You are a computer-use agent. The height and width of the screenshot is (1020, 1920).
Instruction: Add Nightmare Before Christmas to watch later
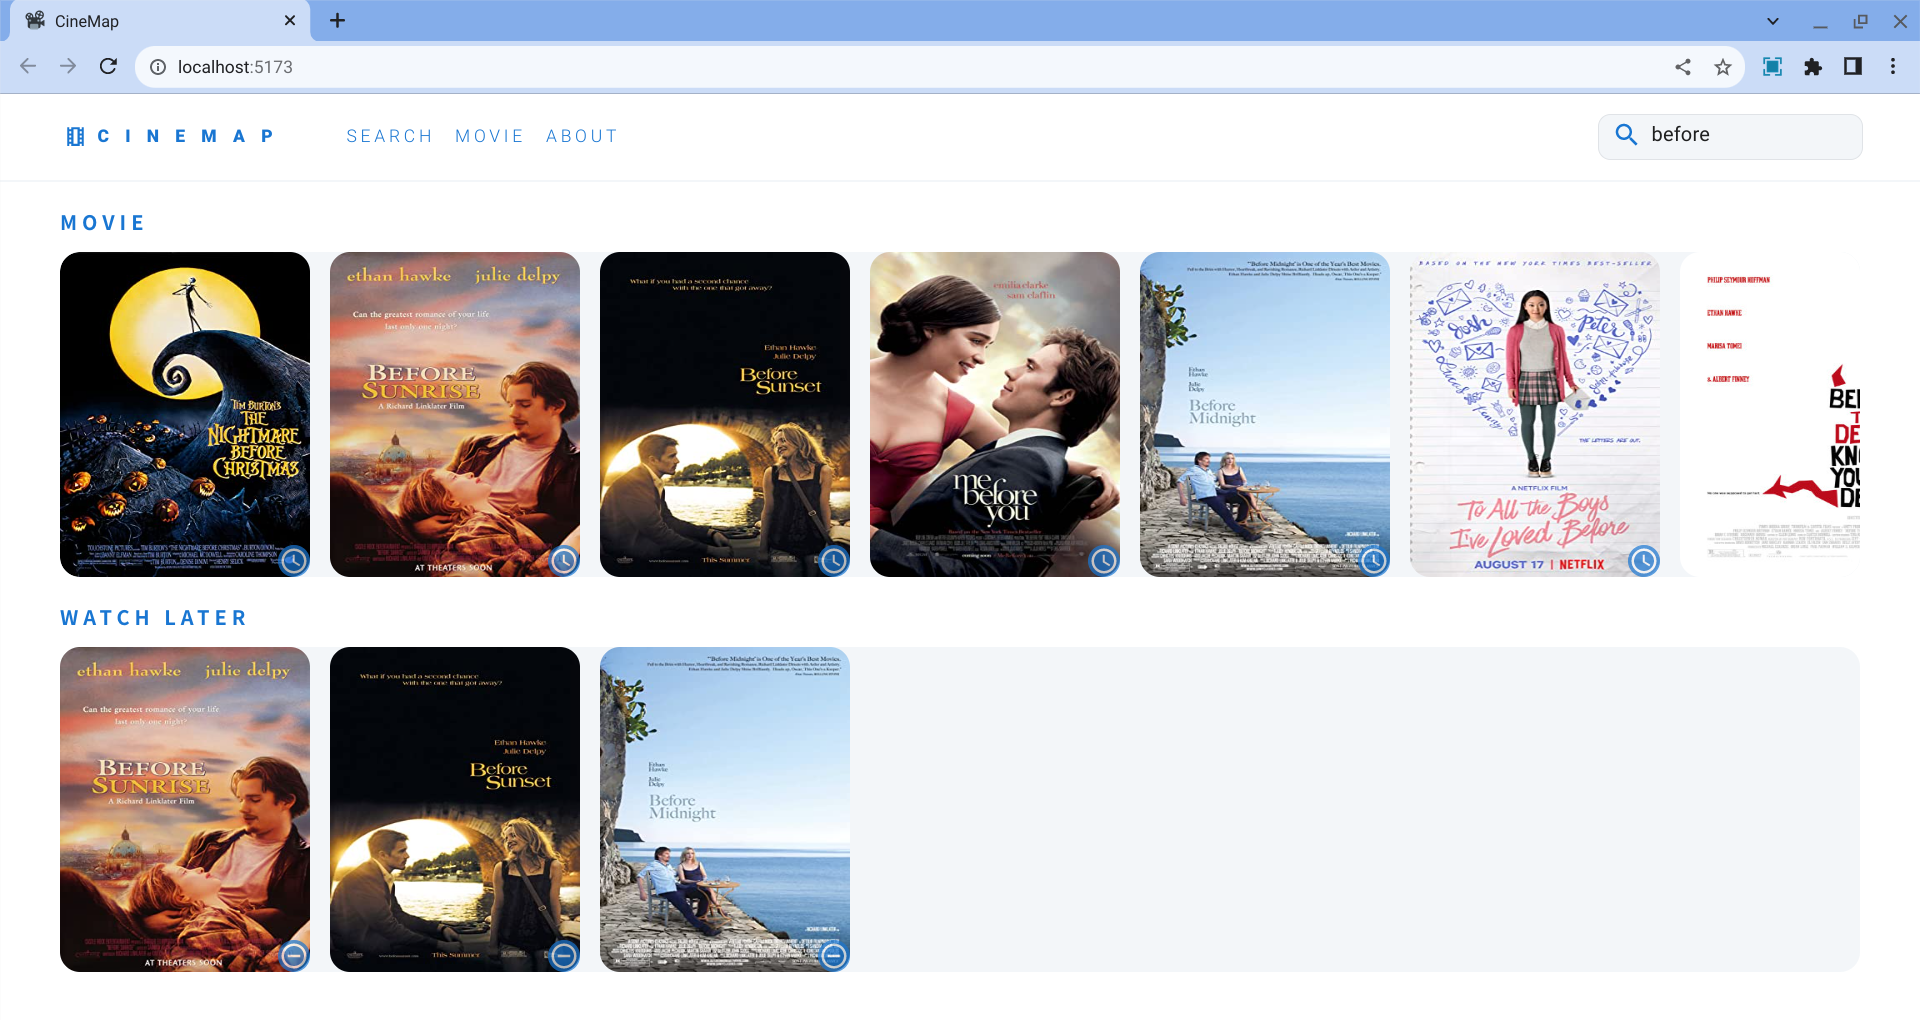[x=294, y=561]
